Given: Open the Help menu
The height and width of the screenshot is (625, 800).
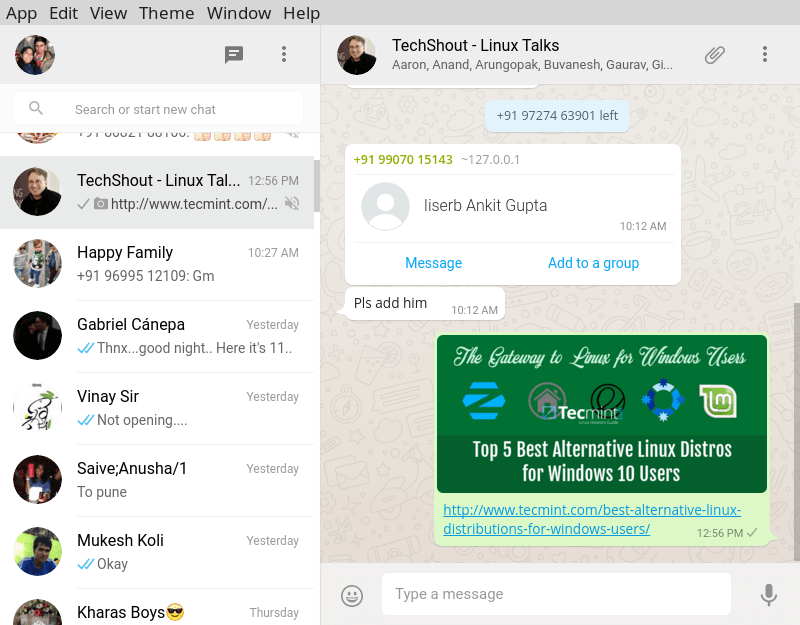Looking at the screenshot, I should click(x=302, y=13).
